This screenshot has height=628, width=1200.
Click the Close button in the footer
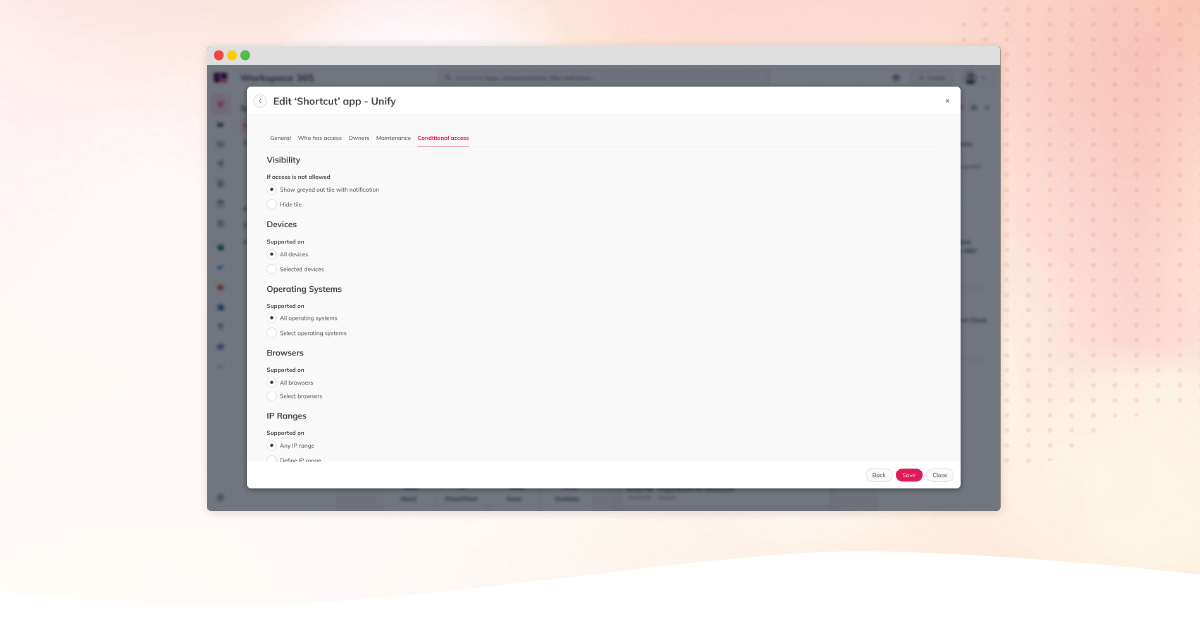tap(939, 475)
